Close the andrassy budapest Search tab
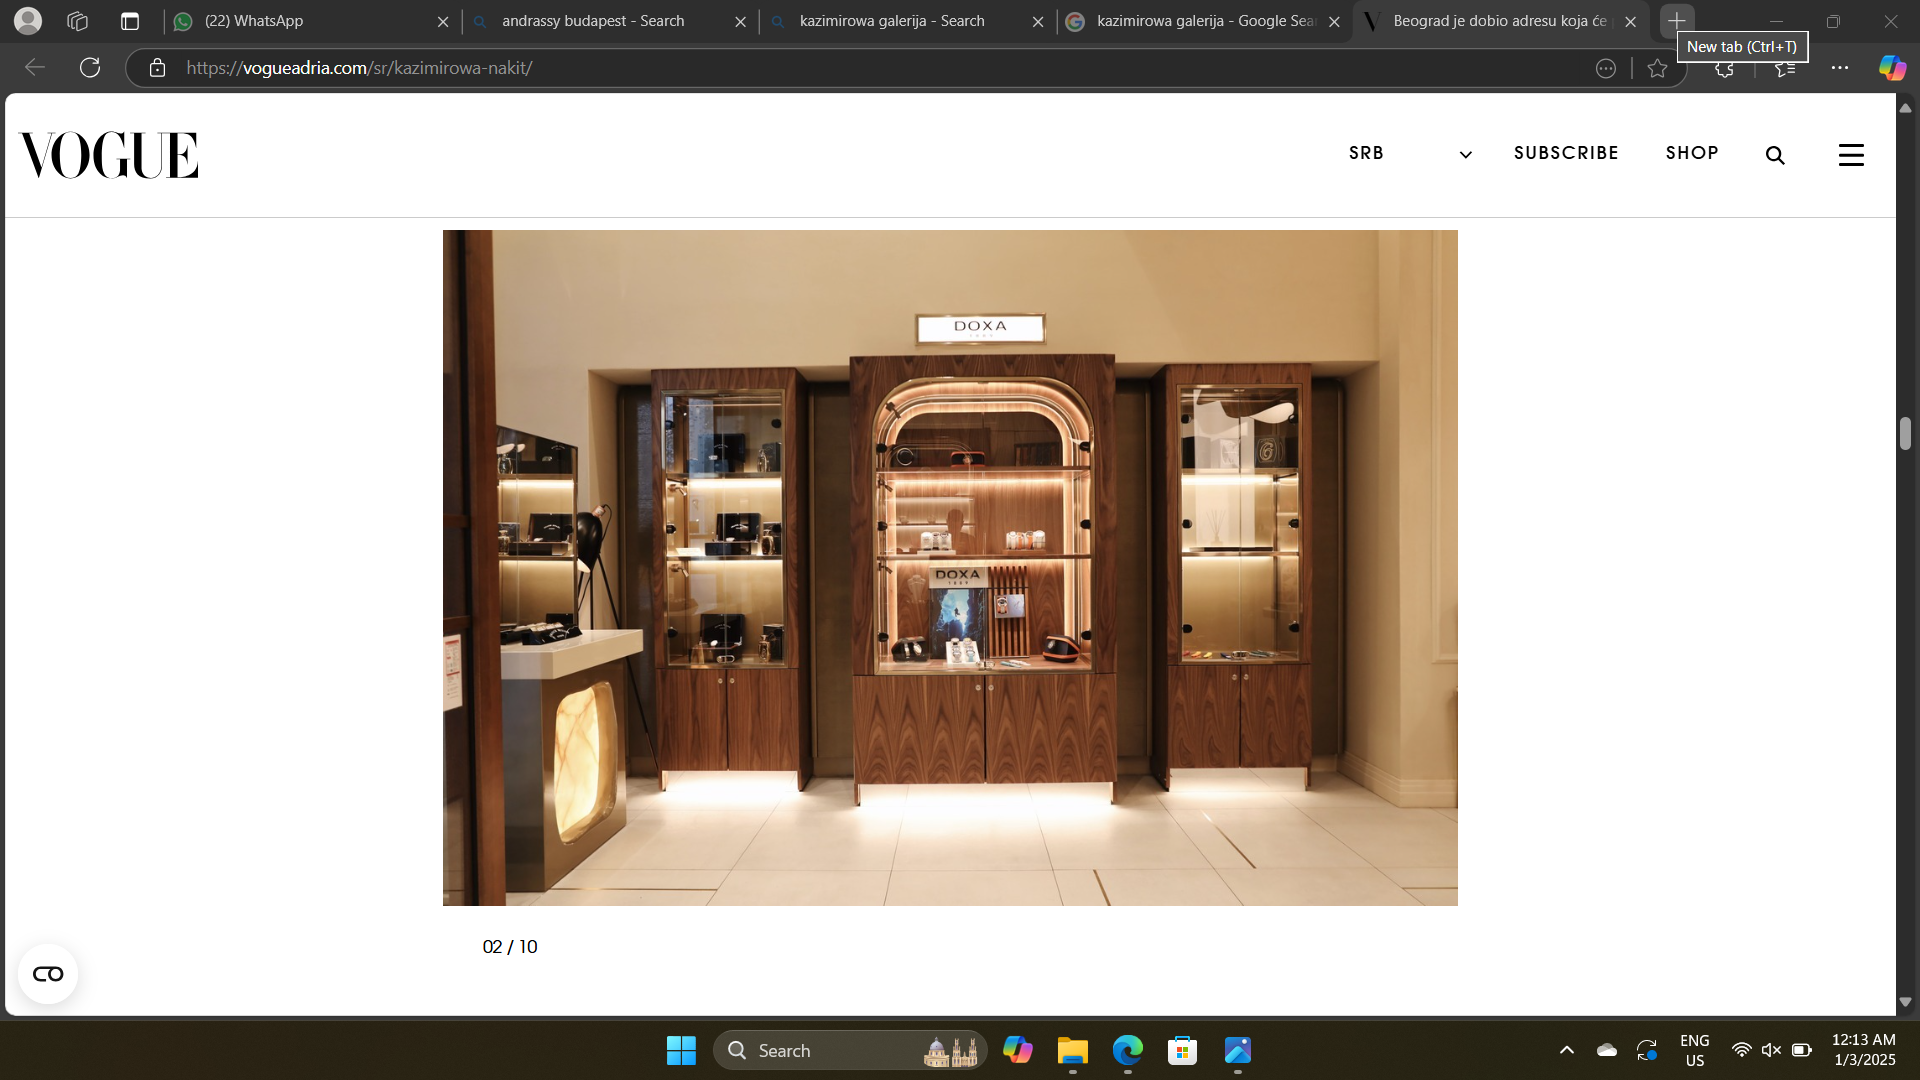 coord(740,21)
